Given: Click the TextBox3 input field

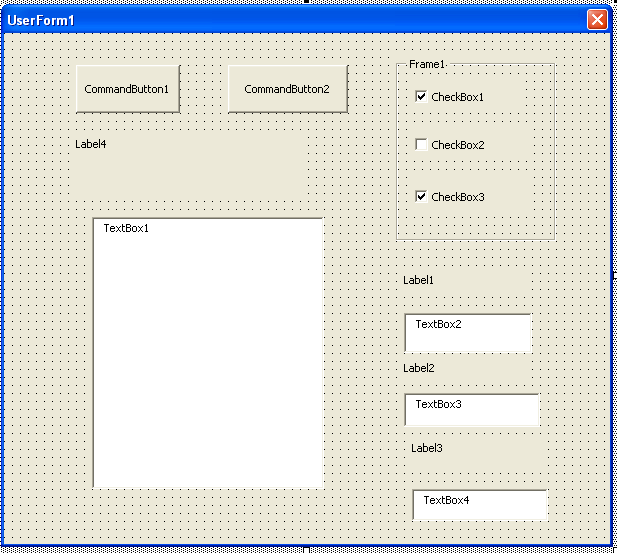Looking at the screenshot, I should [x=472, y=410].
